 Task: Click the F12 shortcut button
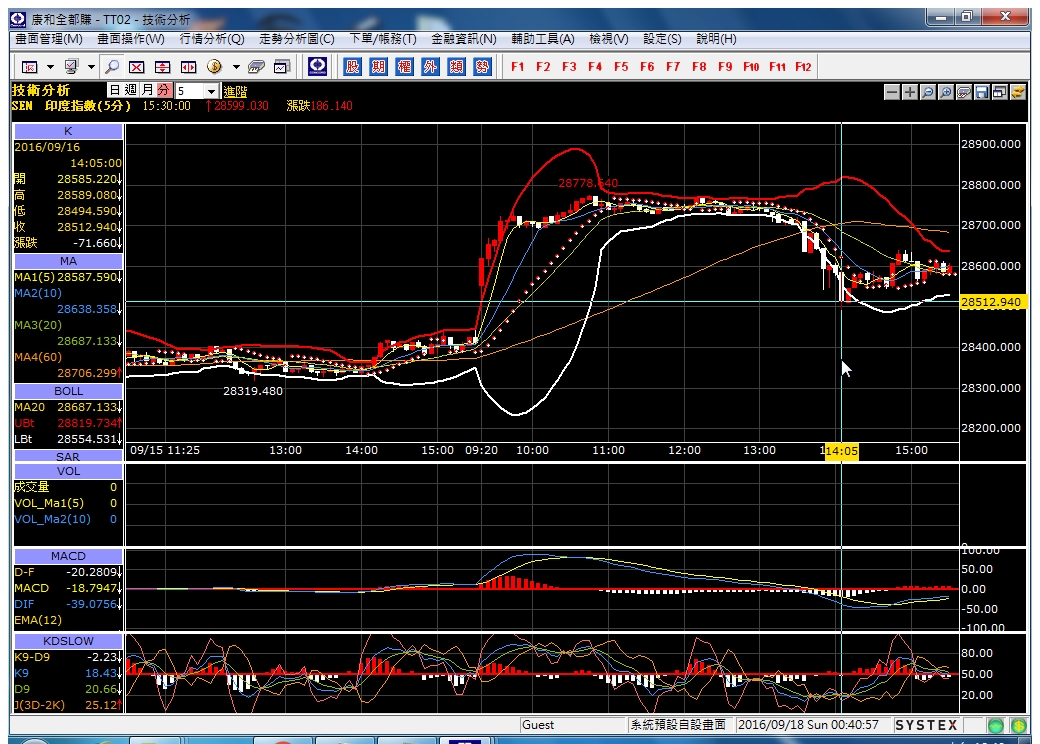pyautogui.click(x=803, y=67)
